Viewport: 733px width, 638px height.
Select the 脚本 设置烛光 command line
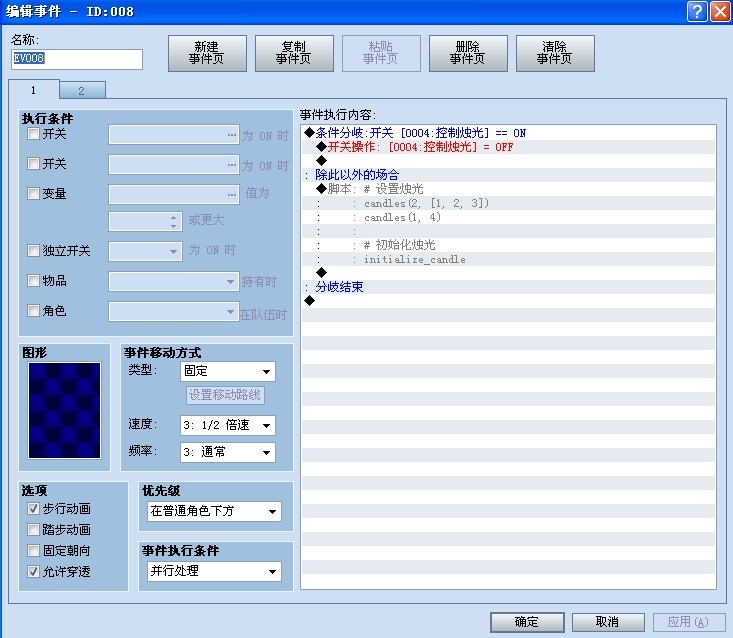508,189
